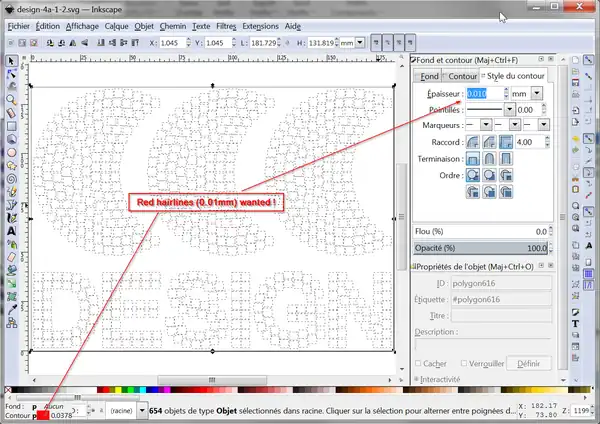
Task: Choose the round join icon for Raccord
Action: (473, 143)
